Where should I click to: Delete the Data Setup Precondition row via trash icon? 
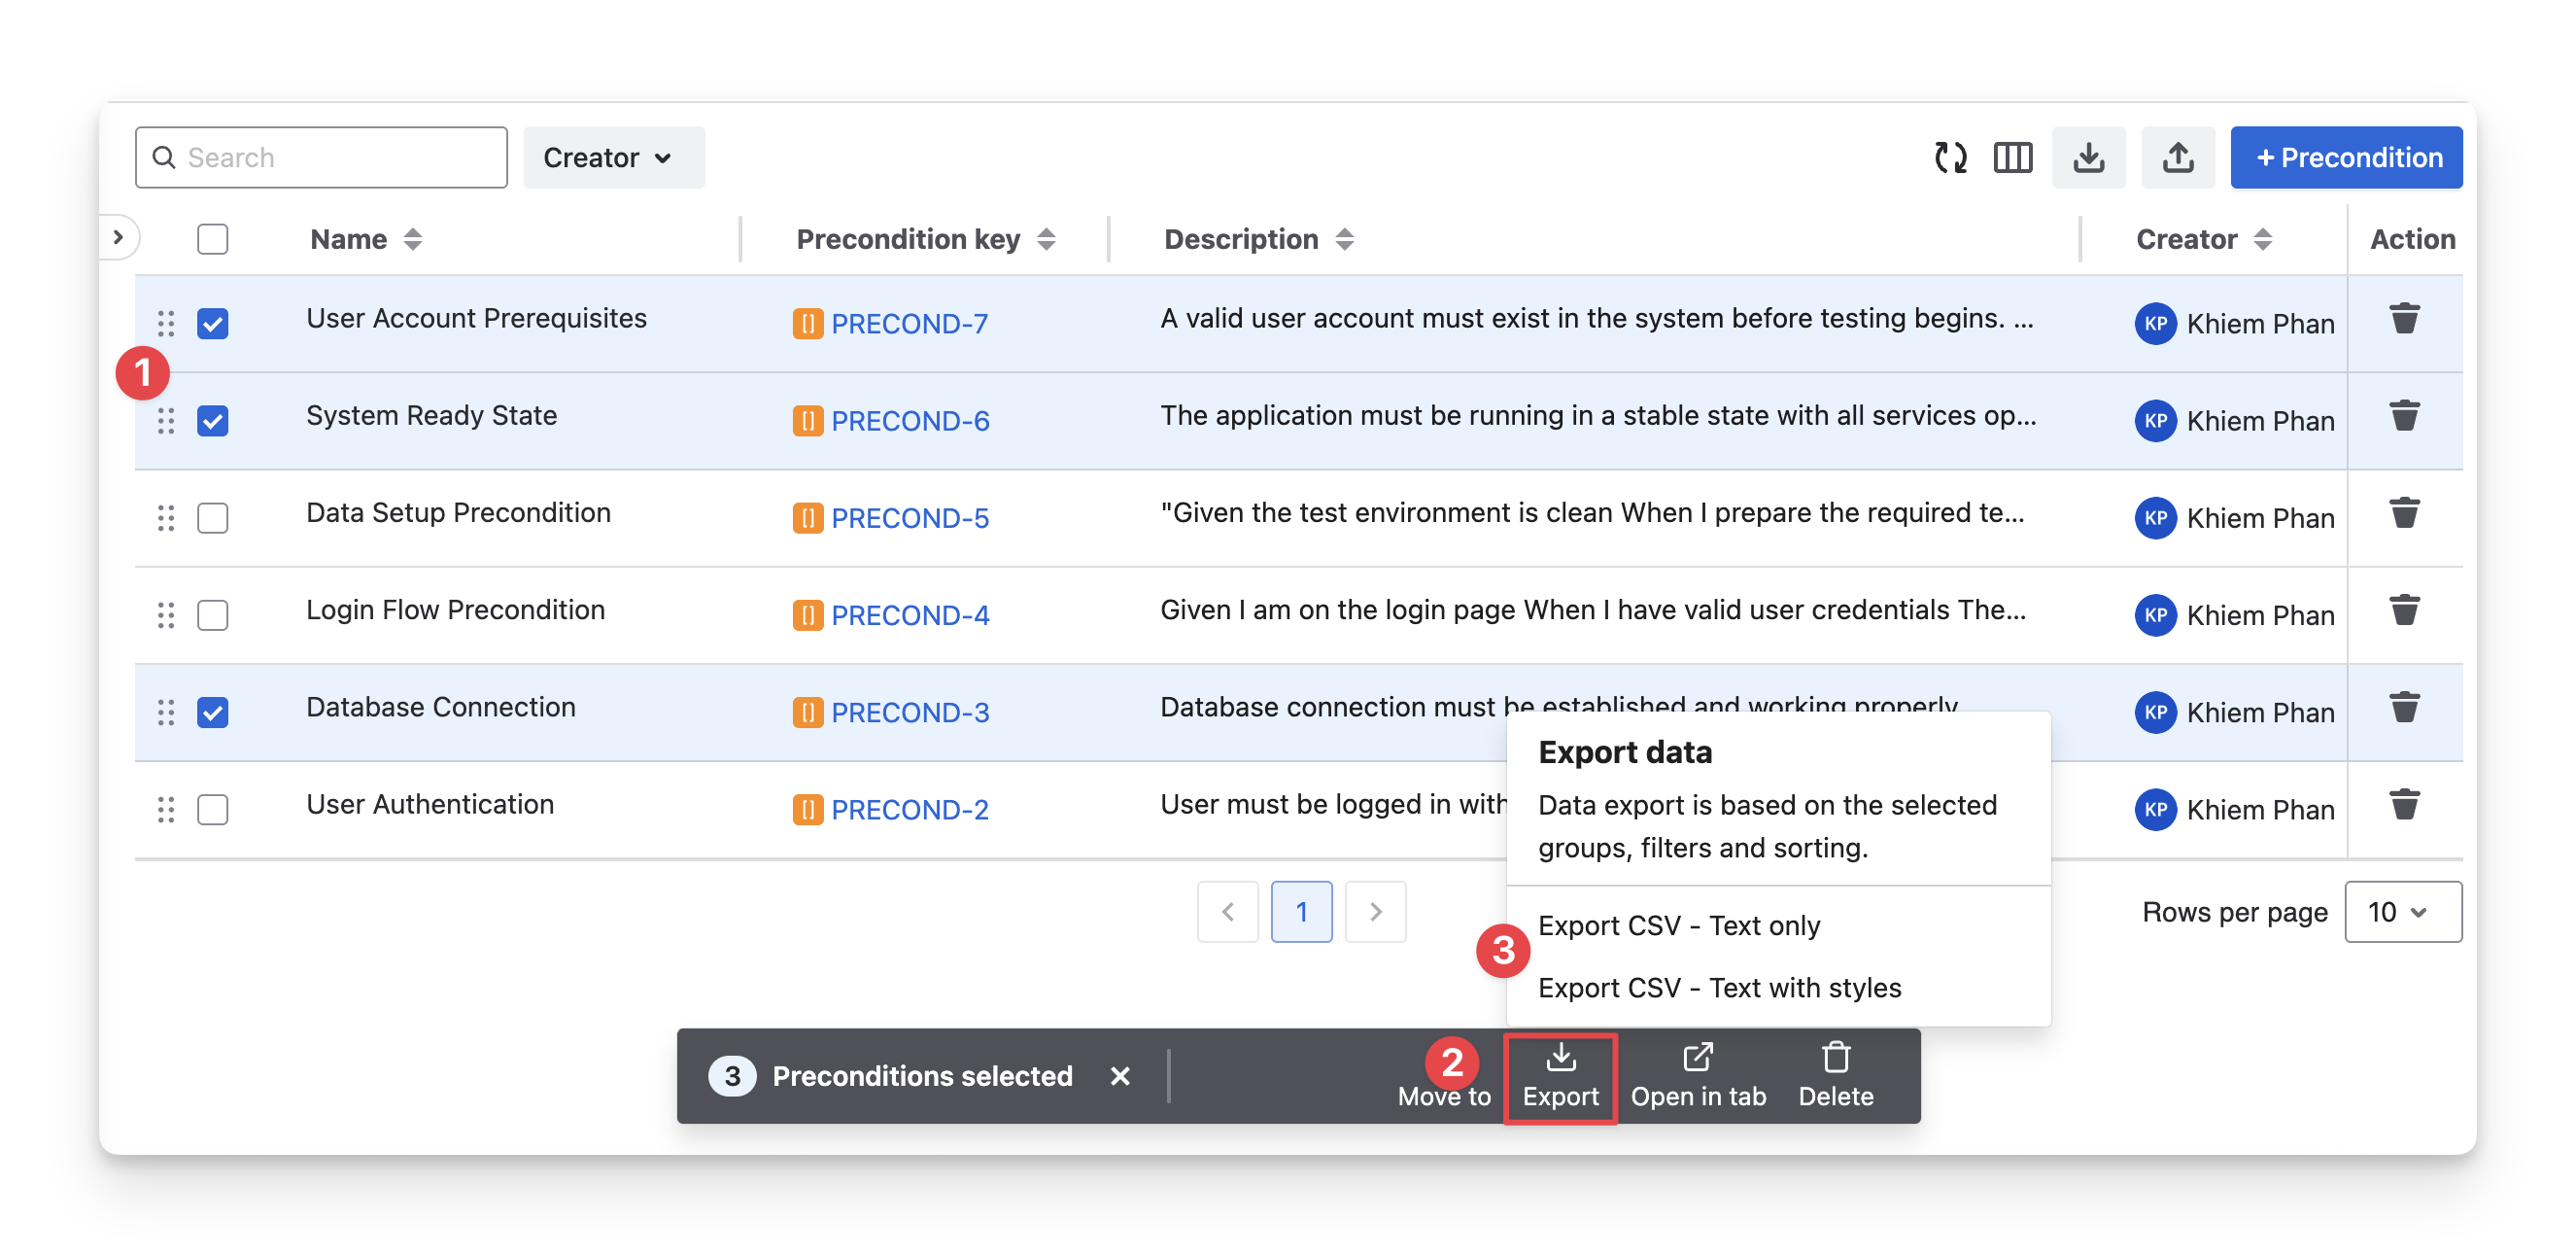pos(2404,514)
